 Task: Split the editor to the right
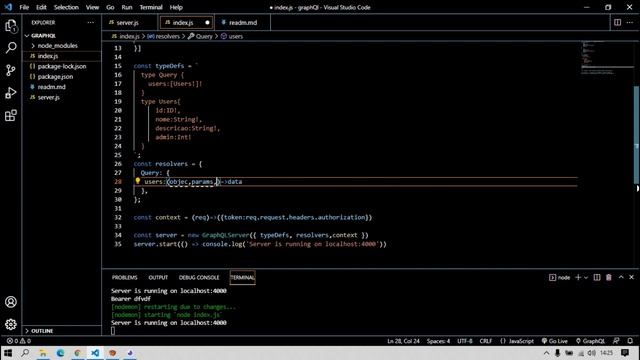(617, 22)
